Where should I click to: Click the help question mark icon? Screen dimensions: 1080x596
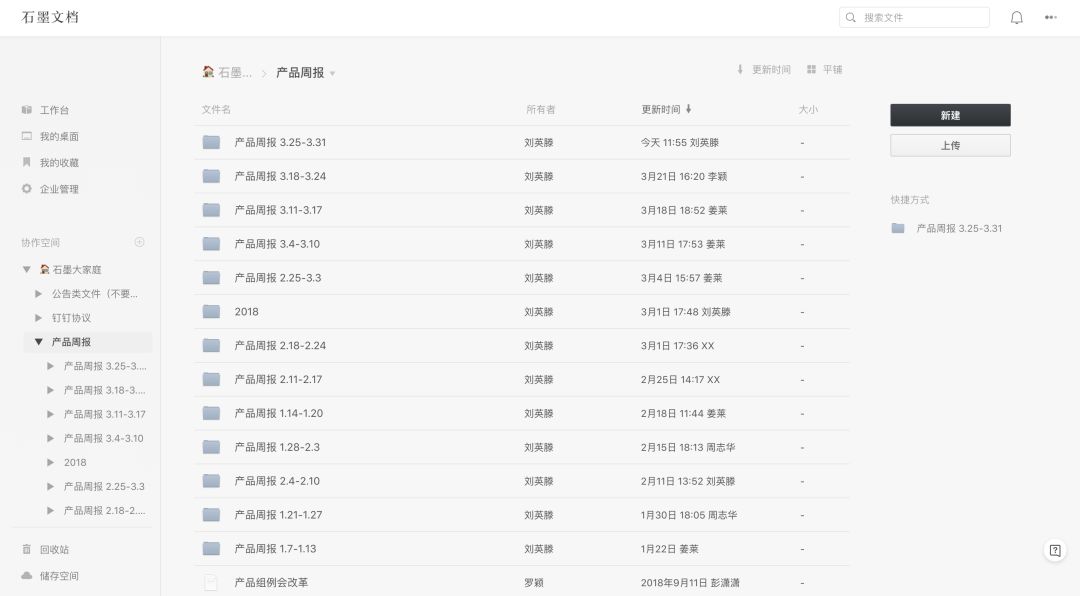point(1055,550)
